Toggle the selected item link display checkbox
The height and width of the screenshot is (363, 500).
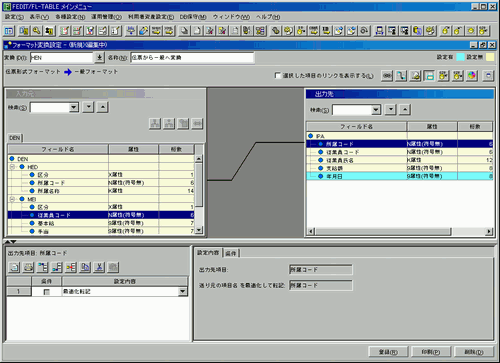[x=277, y=75]
